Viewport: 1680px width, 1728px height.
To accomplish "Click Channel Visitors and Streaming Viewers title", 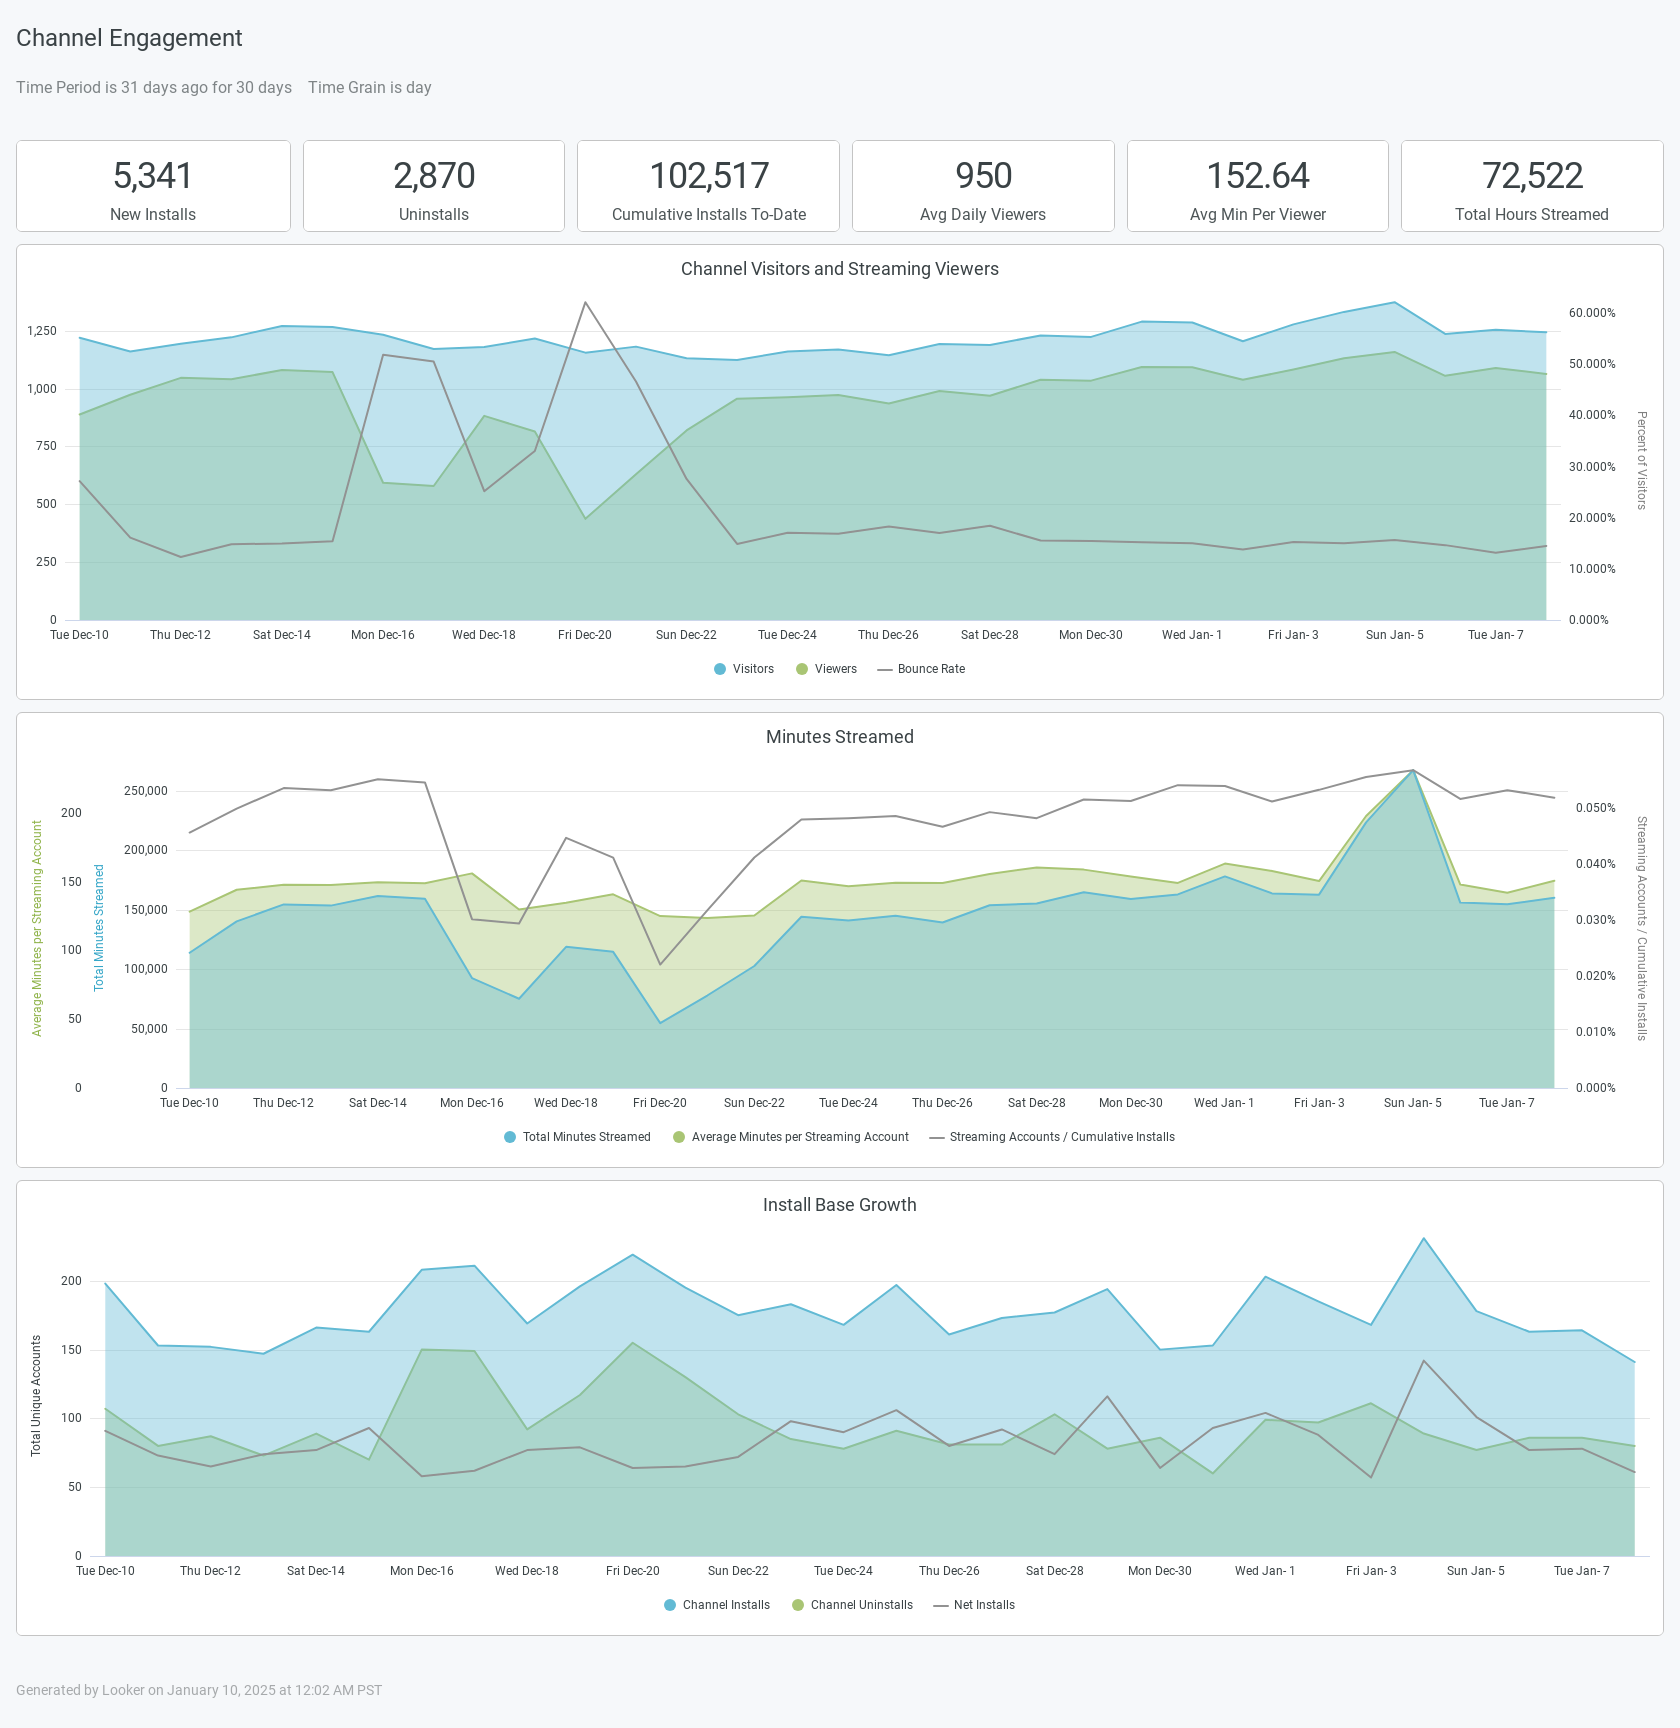I will pyautogui.click(x=840, y=269).
